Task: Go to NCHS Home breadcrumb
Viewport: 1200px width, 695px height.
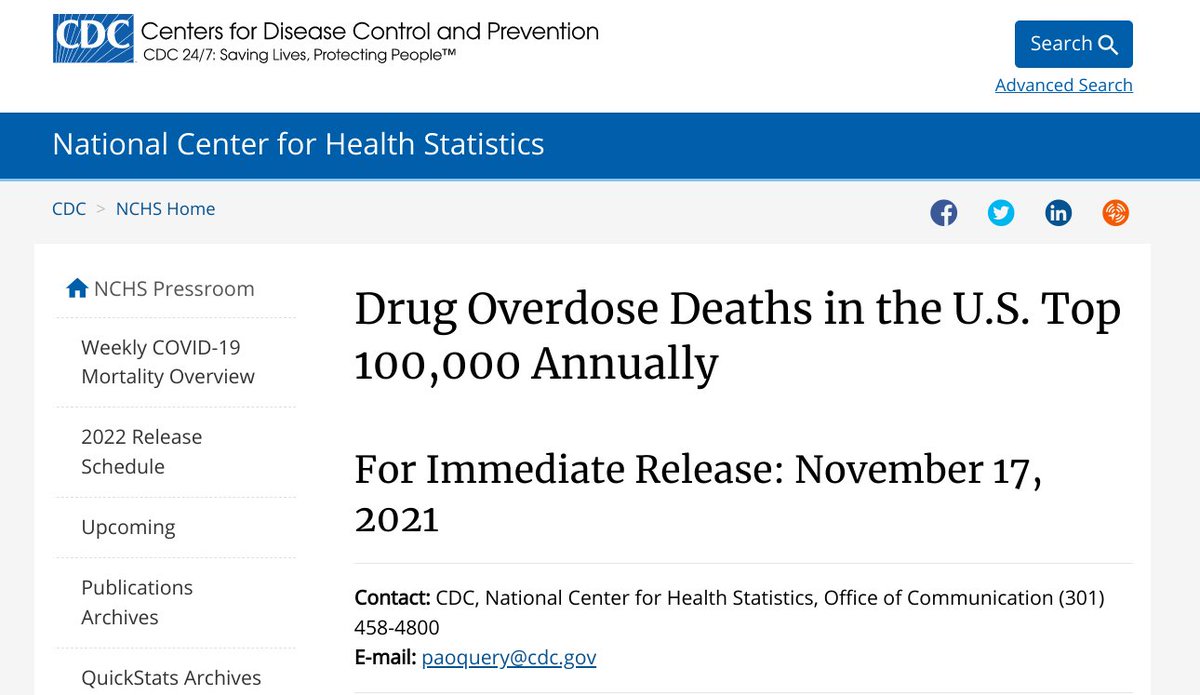Action: coord(165,209)
